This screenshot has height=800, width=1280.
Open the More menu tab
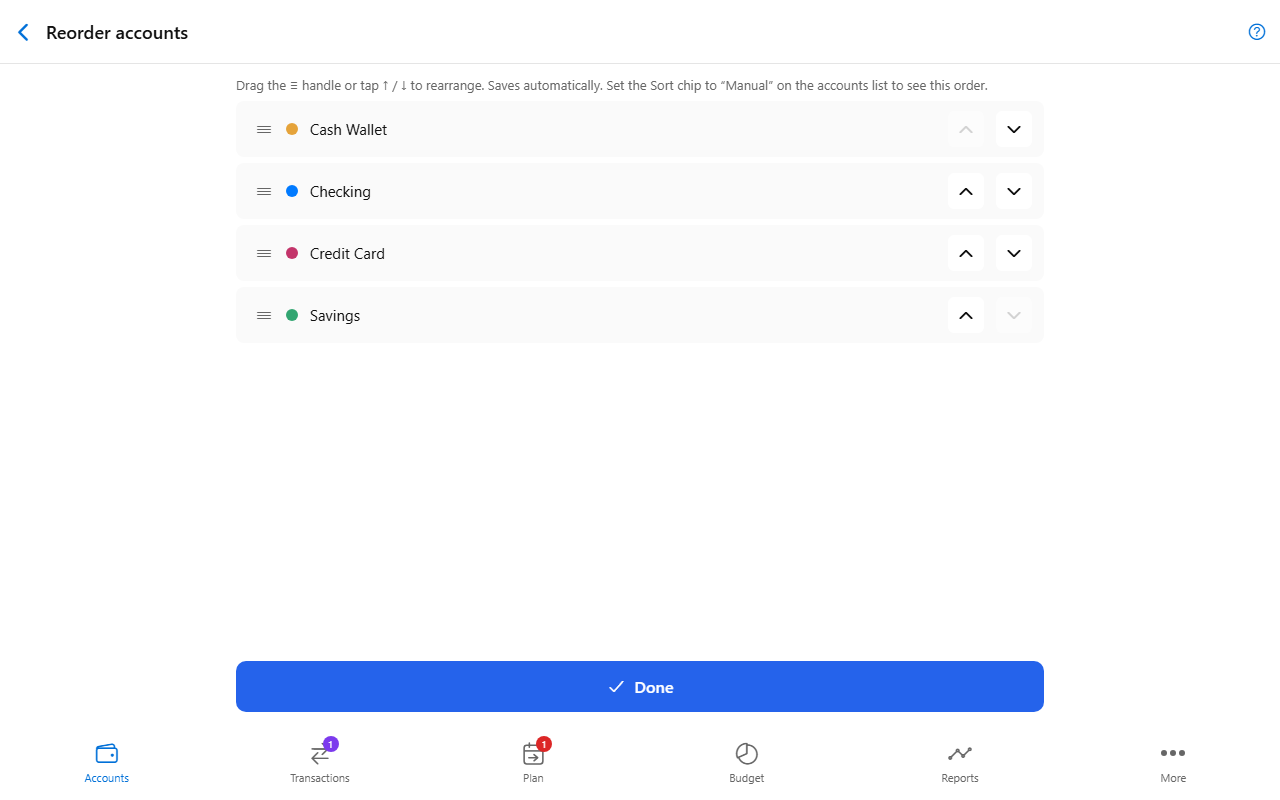click(1173, 763)
